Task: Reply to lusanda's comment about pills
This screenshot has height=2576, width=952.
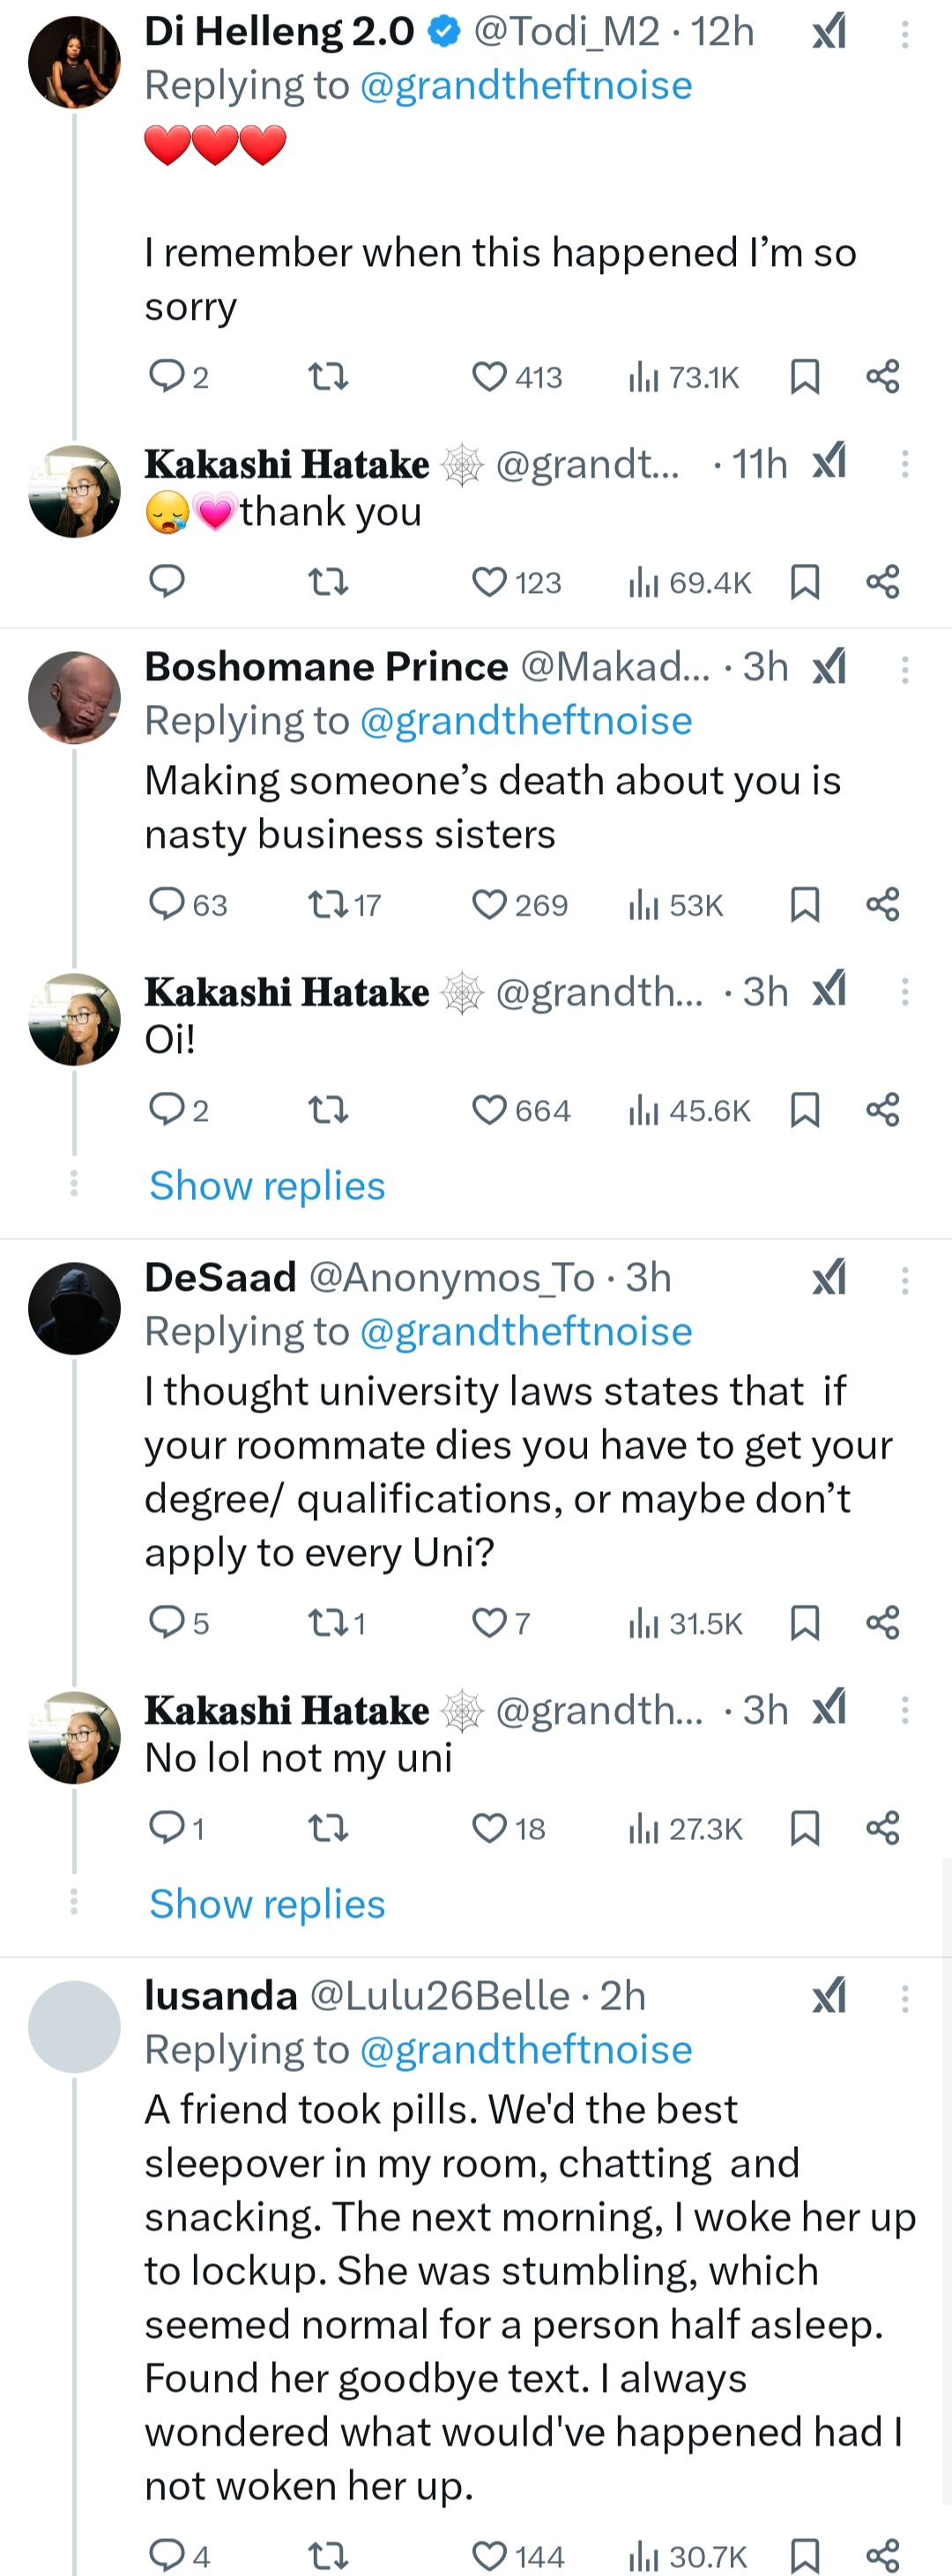Action: point(166,2555)
